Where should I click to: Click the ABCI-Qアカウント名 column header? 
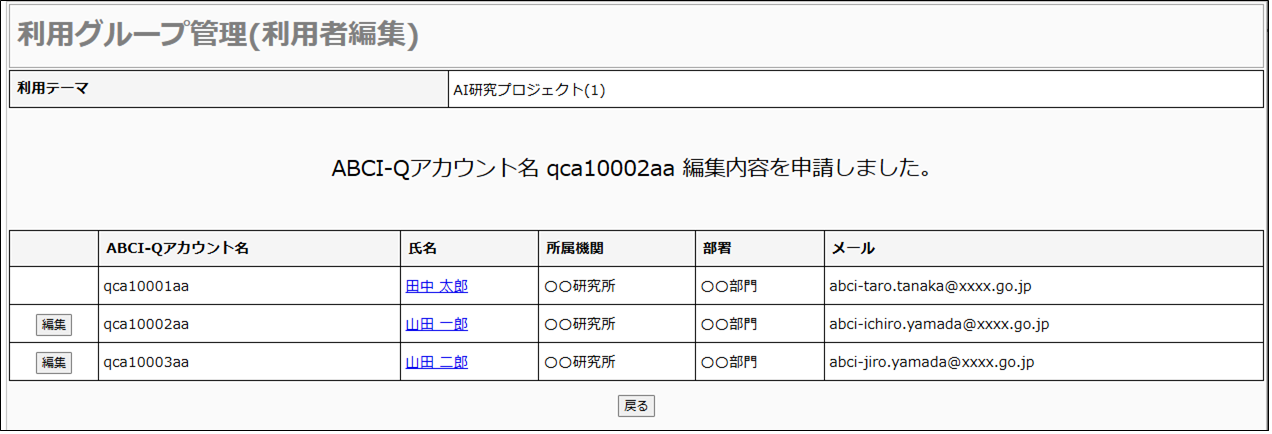coord(177,248)
